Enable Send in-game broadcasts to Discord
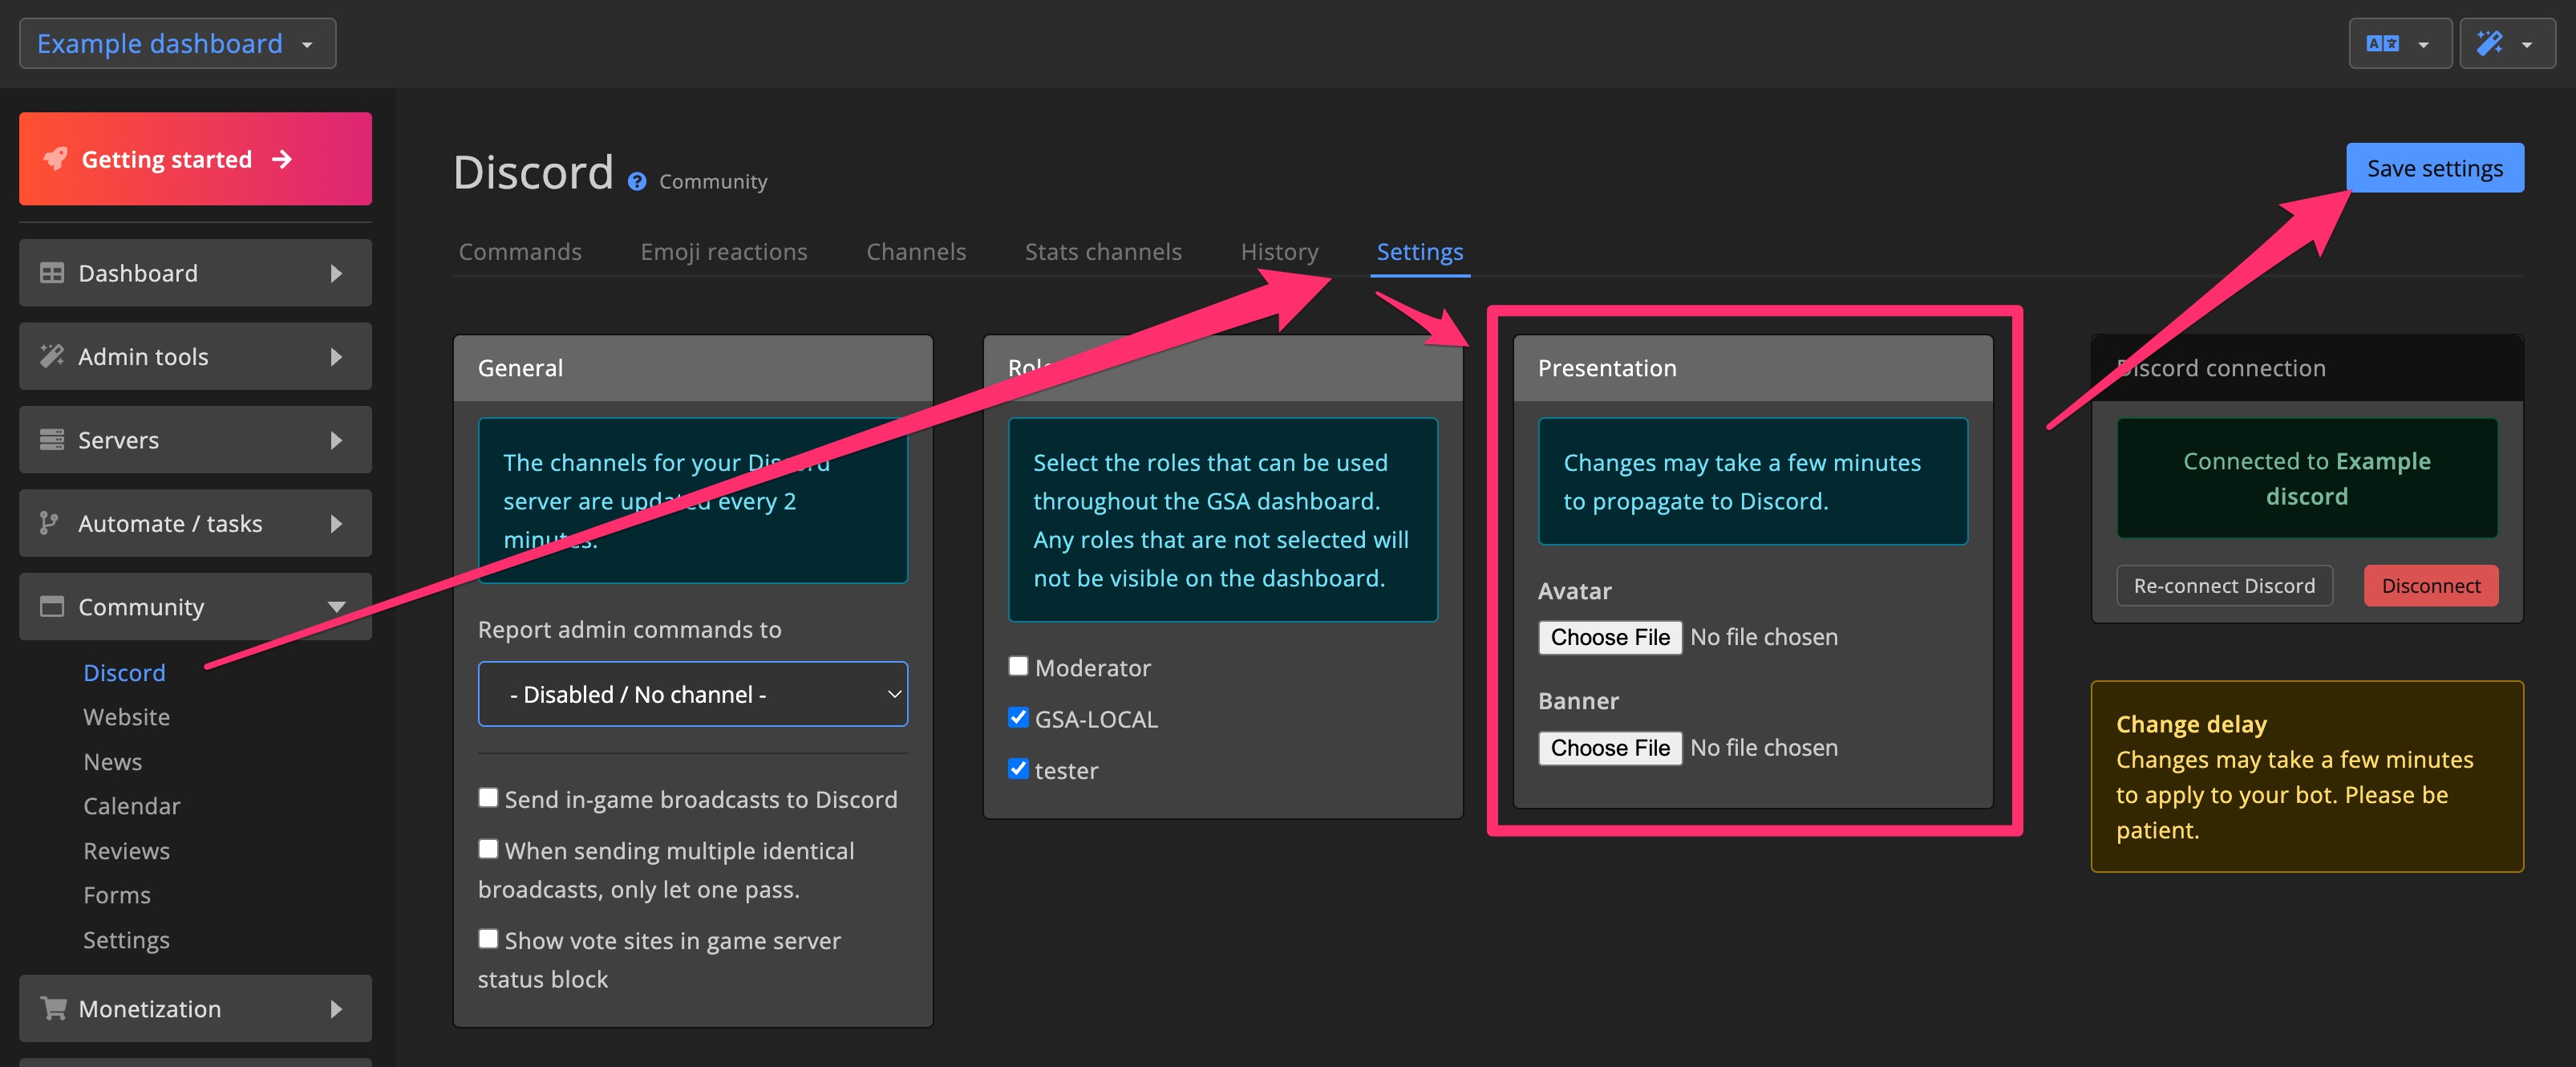This screenshot has width=2576, height=1067. click(489, 797)
